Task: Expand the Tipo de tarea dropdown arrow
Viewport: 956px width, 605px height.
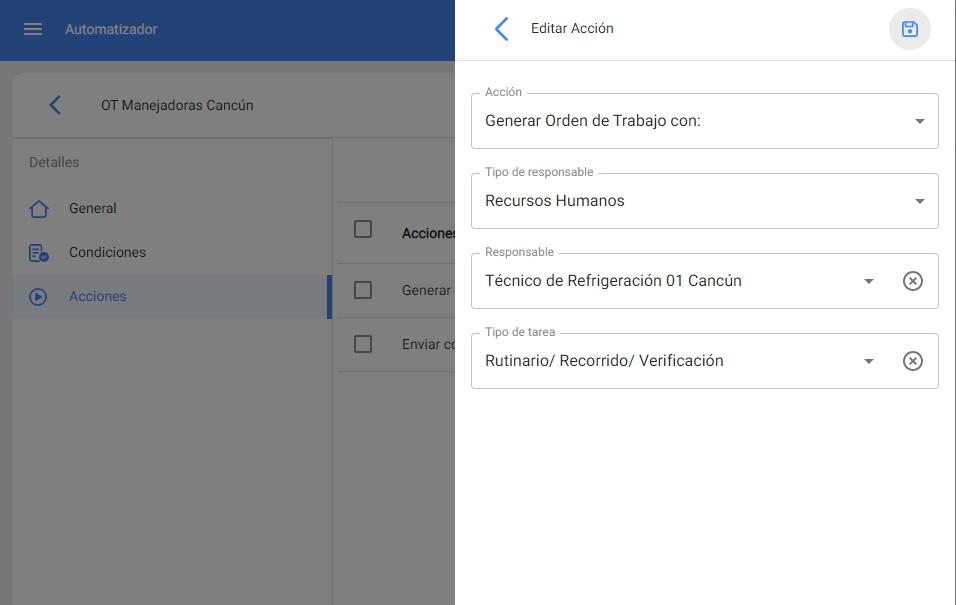Action: pyautogui.click(x=869, y=361)
